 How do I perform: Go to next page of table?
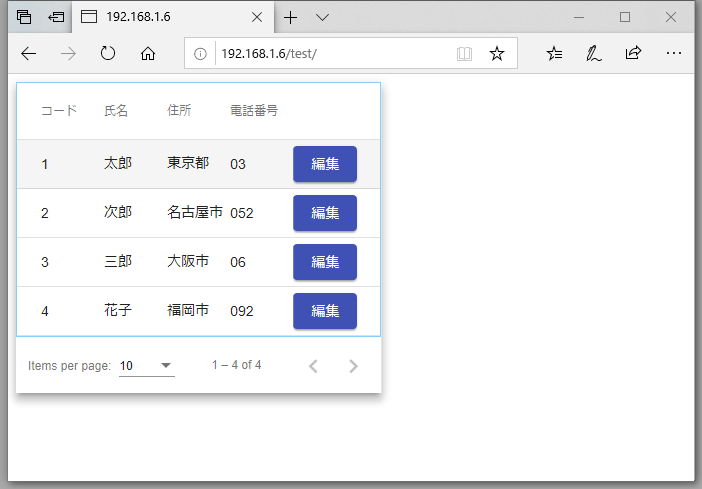tap(353, 366)
